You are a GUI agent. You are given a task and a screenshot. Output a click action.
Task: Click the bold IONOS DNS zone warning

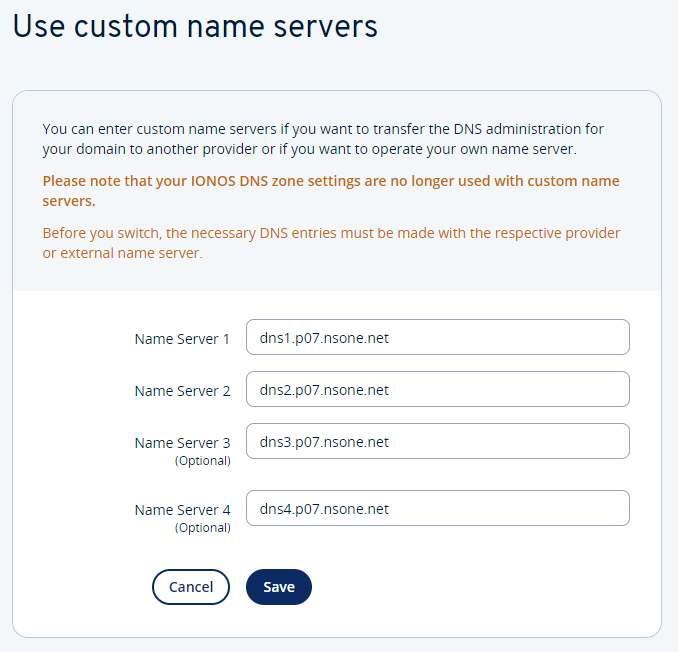coord(331,191)
